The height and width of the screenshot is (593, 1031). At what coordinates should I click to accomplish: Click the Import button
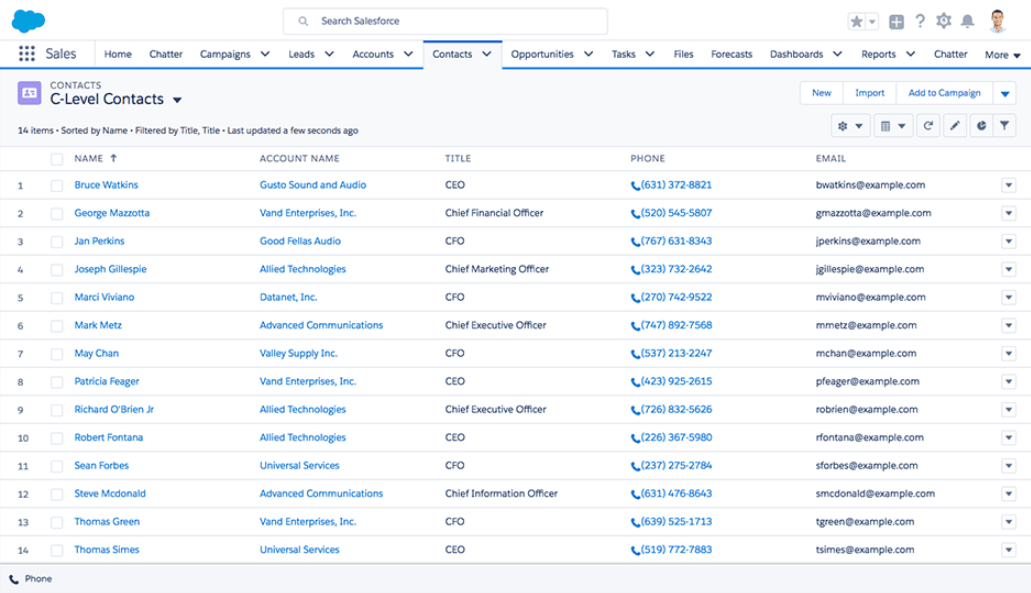click(869, 93)
